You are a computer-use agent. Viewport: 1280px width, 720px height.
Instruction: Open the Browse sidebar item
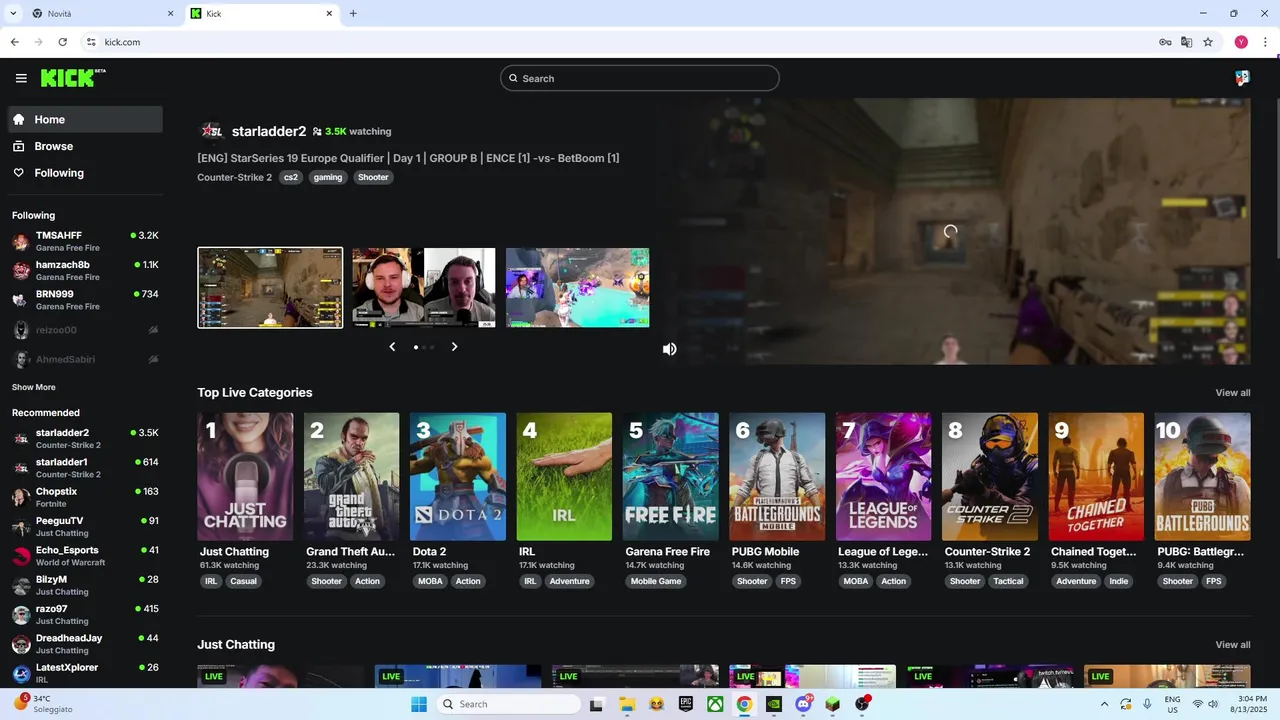[85, 146]
